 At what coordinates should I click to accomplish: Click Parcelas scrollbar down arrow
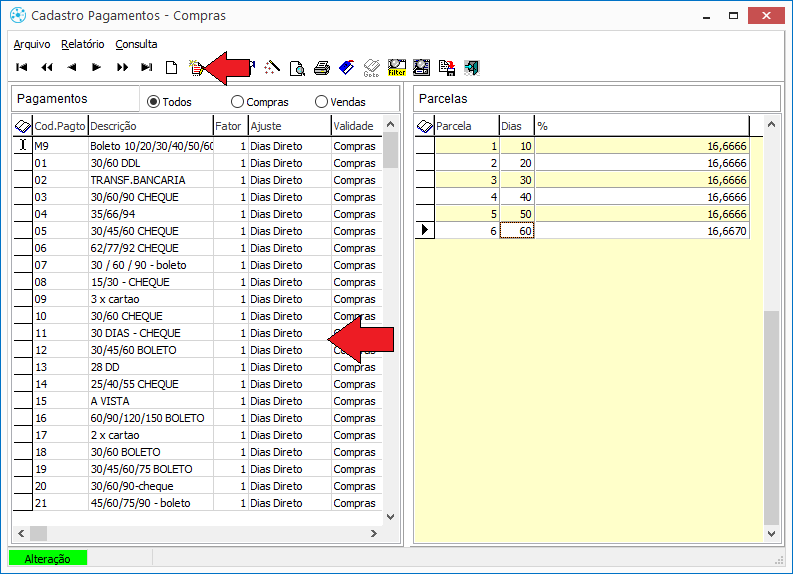click(x=771, y=533)
